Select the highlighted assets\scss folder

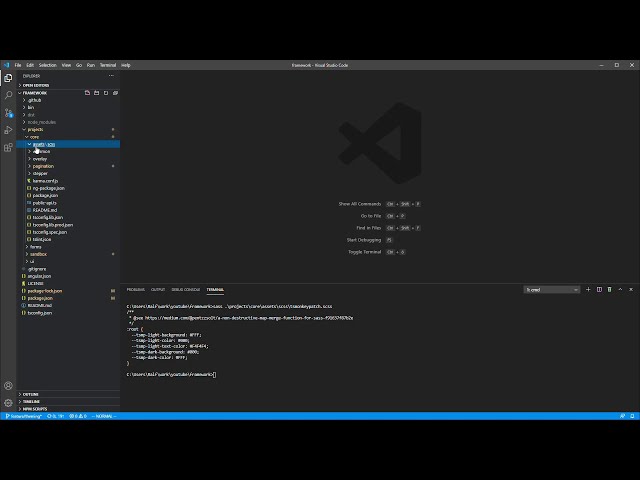point(69,144)
